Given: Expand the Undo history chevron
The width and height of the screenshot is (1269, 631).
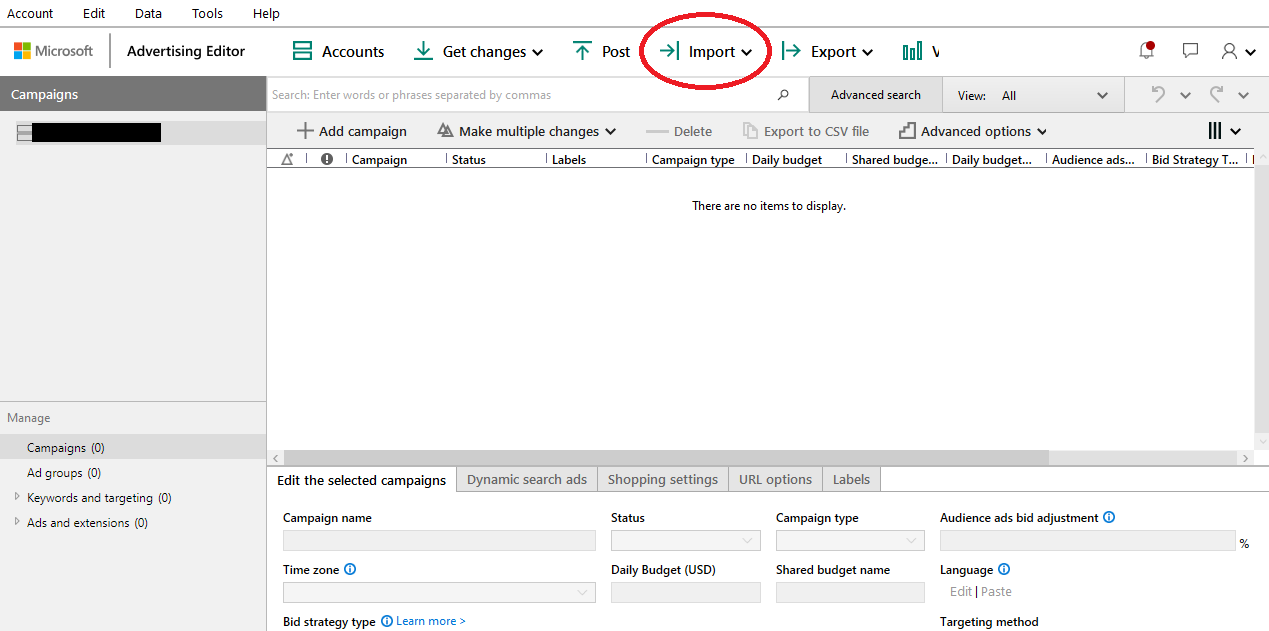Looking at the screenshot, I should pos(1185,95).
